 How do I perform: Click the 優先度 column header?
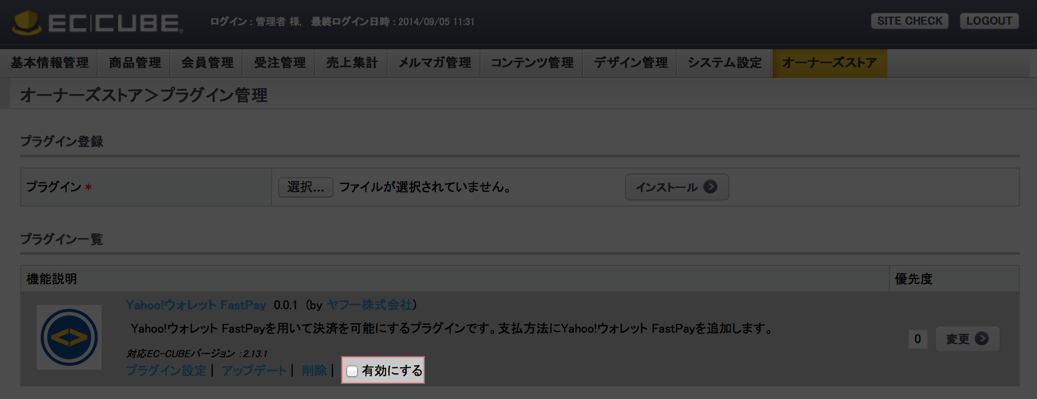tap(913, 279)
